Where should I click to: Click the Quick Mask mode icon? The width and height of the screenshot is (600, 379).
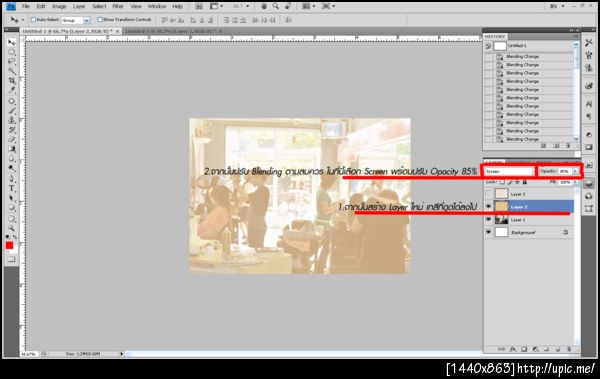11,259
